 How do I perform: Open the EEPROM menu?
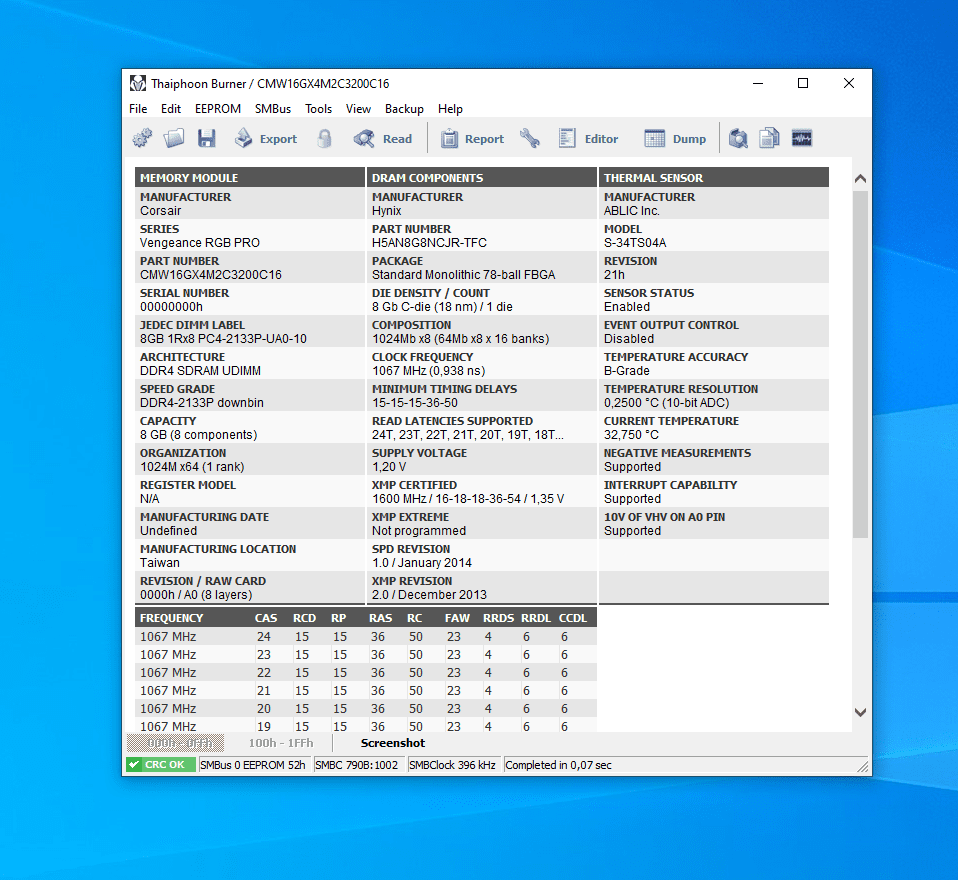218,109
